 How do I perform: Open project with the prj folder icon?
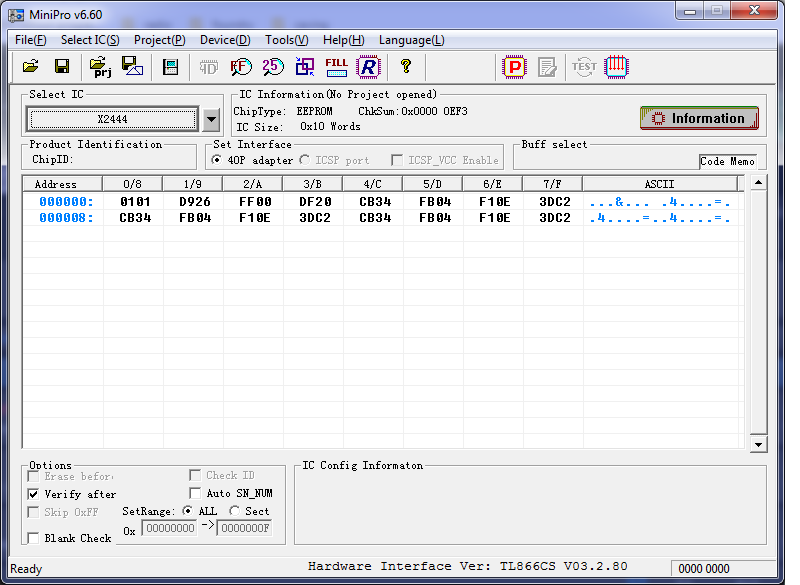[x=100, y=66]
